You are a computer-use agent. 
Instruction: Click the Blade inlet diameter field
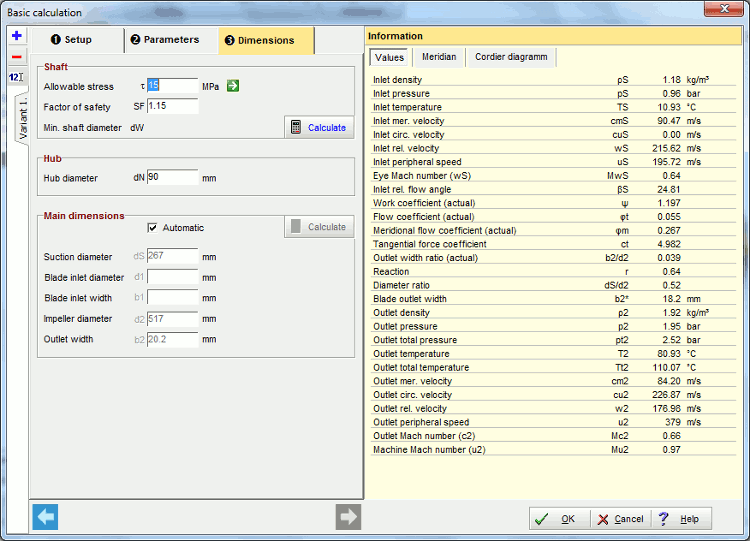(x=172, y=276)
